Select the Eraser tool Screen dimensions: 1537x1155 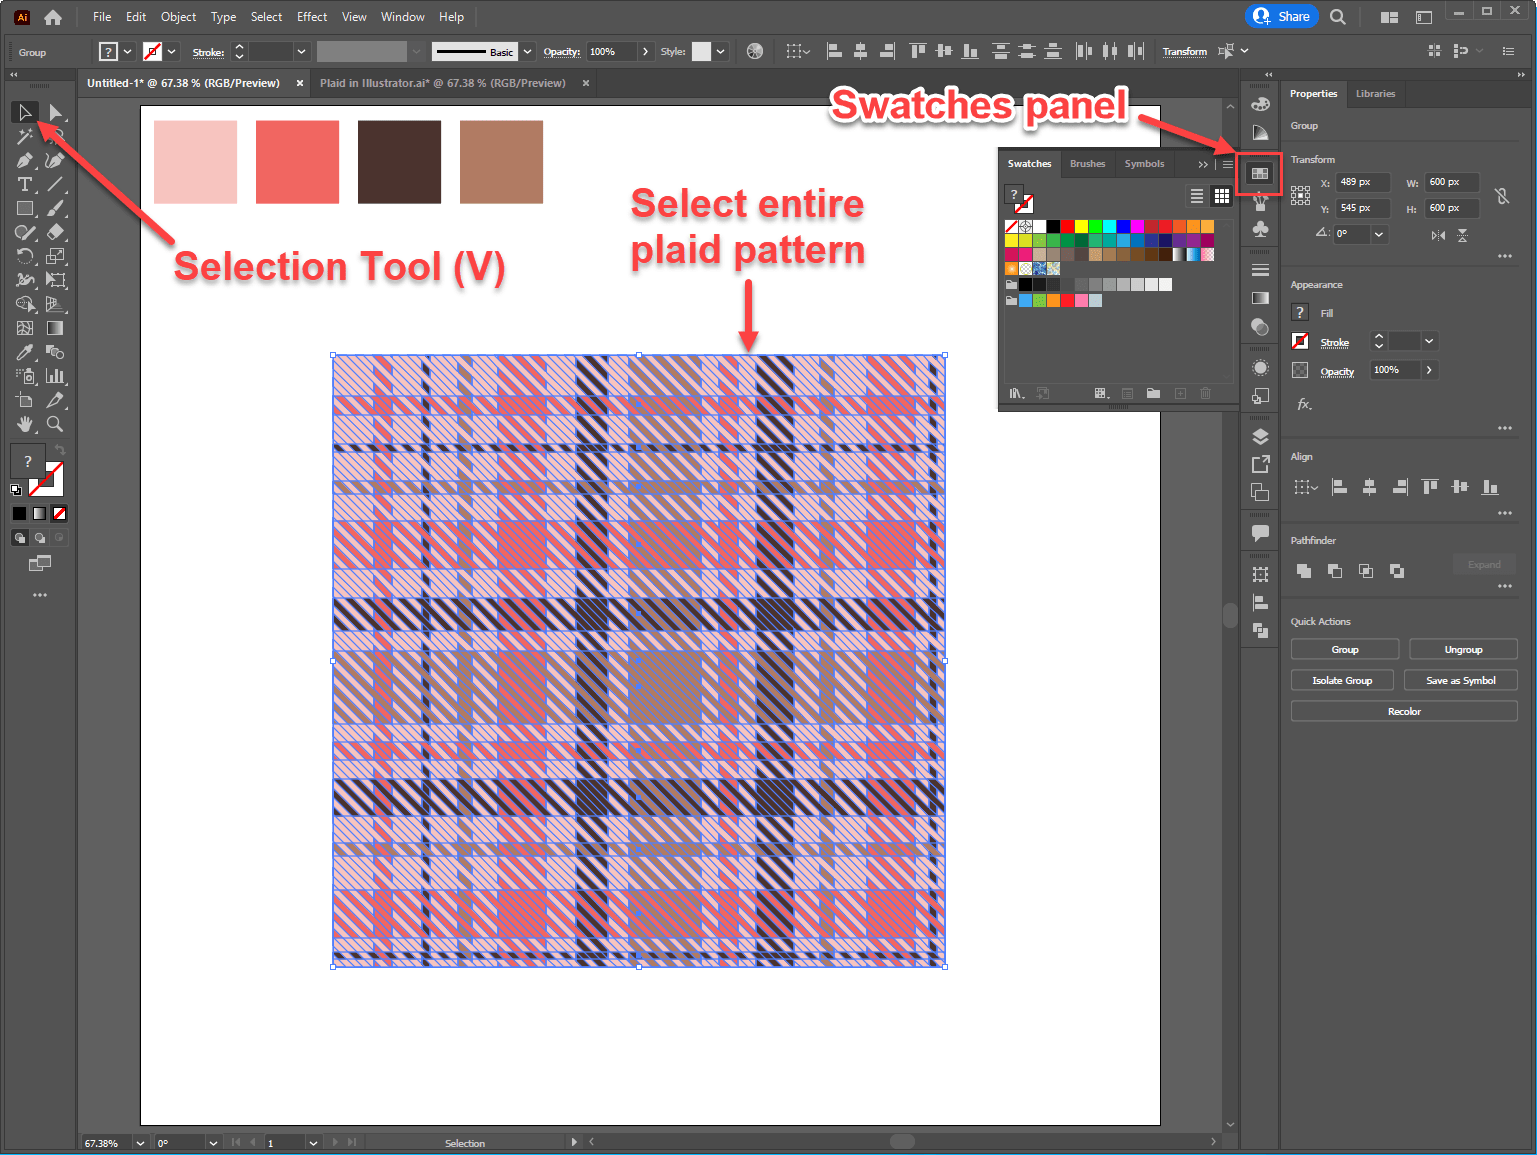click(x=55, y=232)
